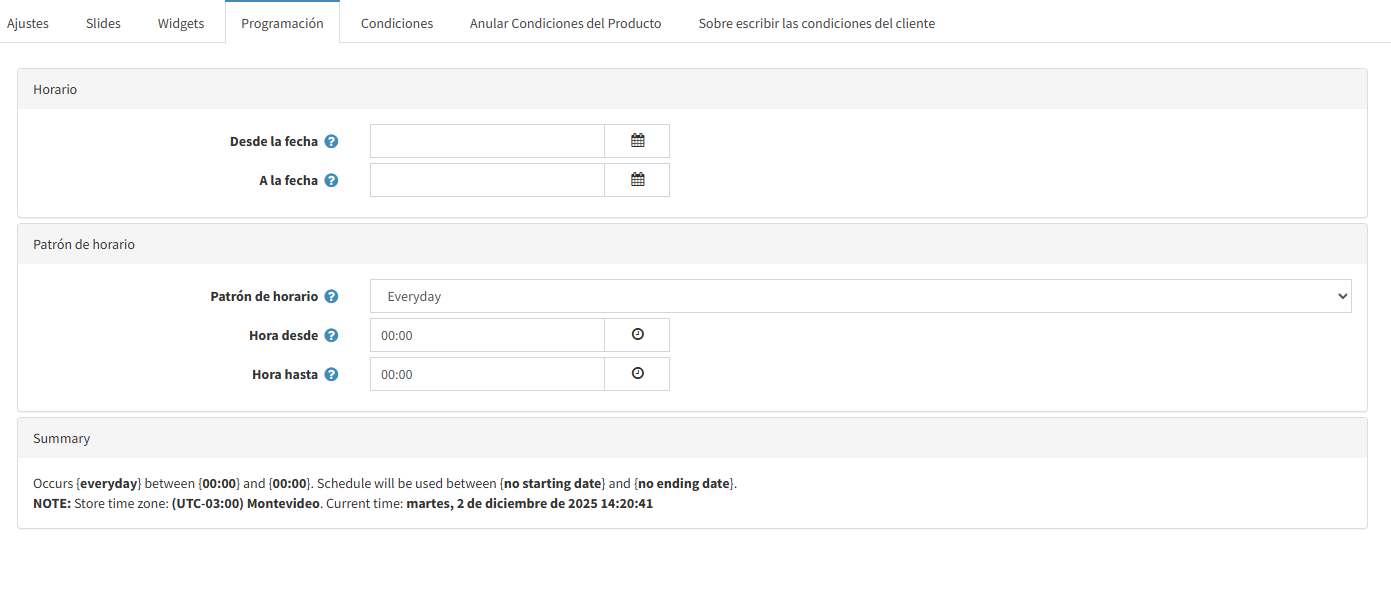Click help icon next to Desde la fecha
The image size is (1391, 606).
point(331,142)
